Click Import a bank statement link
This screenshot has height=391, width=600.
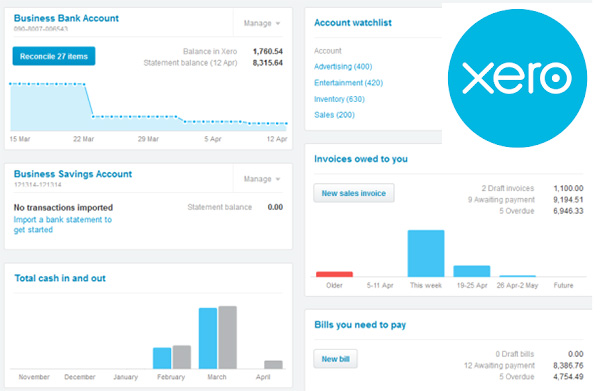coord(63,225)
